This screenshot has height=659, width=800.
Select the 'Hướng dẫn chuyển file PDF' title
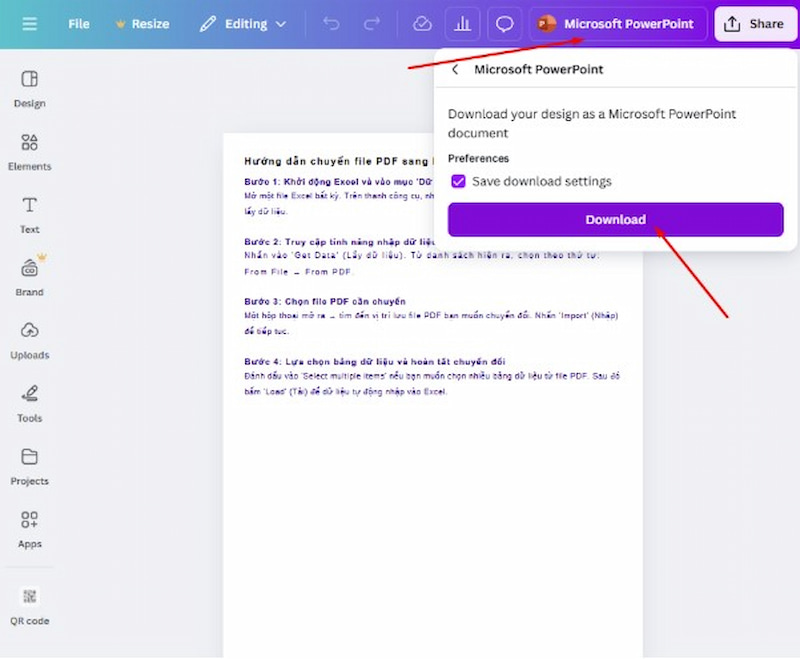tap(339, 161)
